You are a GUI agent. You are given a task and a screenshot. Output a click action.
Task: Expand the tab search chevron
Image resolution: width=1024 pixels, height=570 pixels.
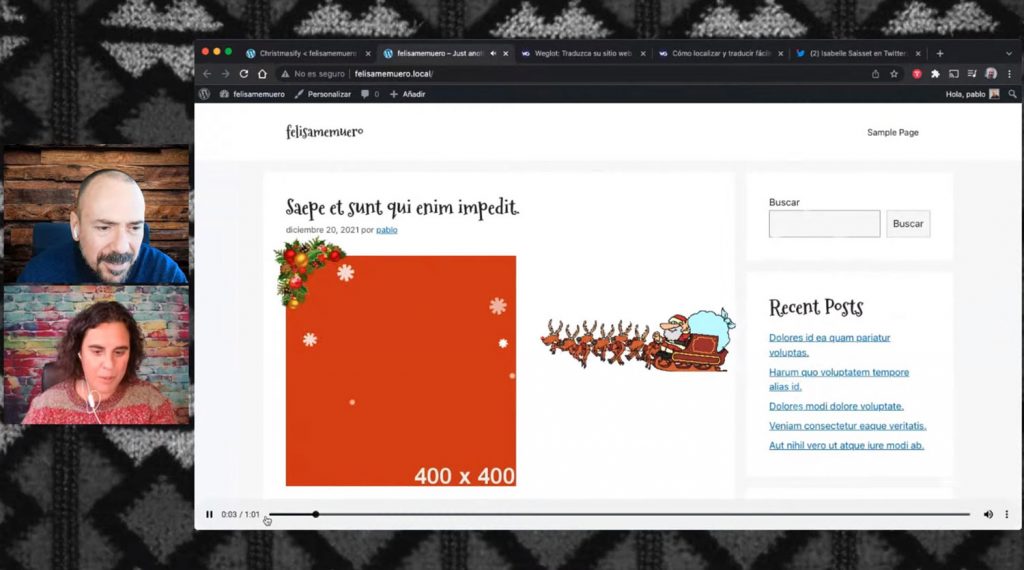(x=1008, y=53)
